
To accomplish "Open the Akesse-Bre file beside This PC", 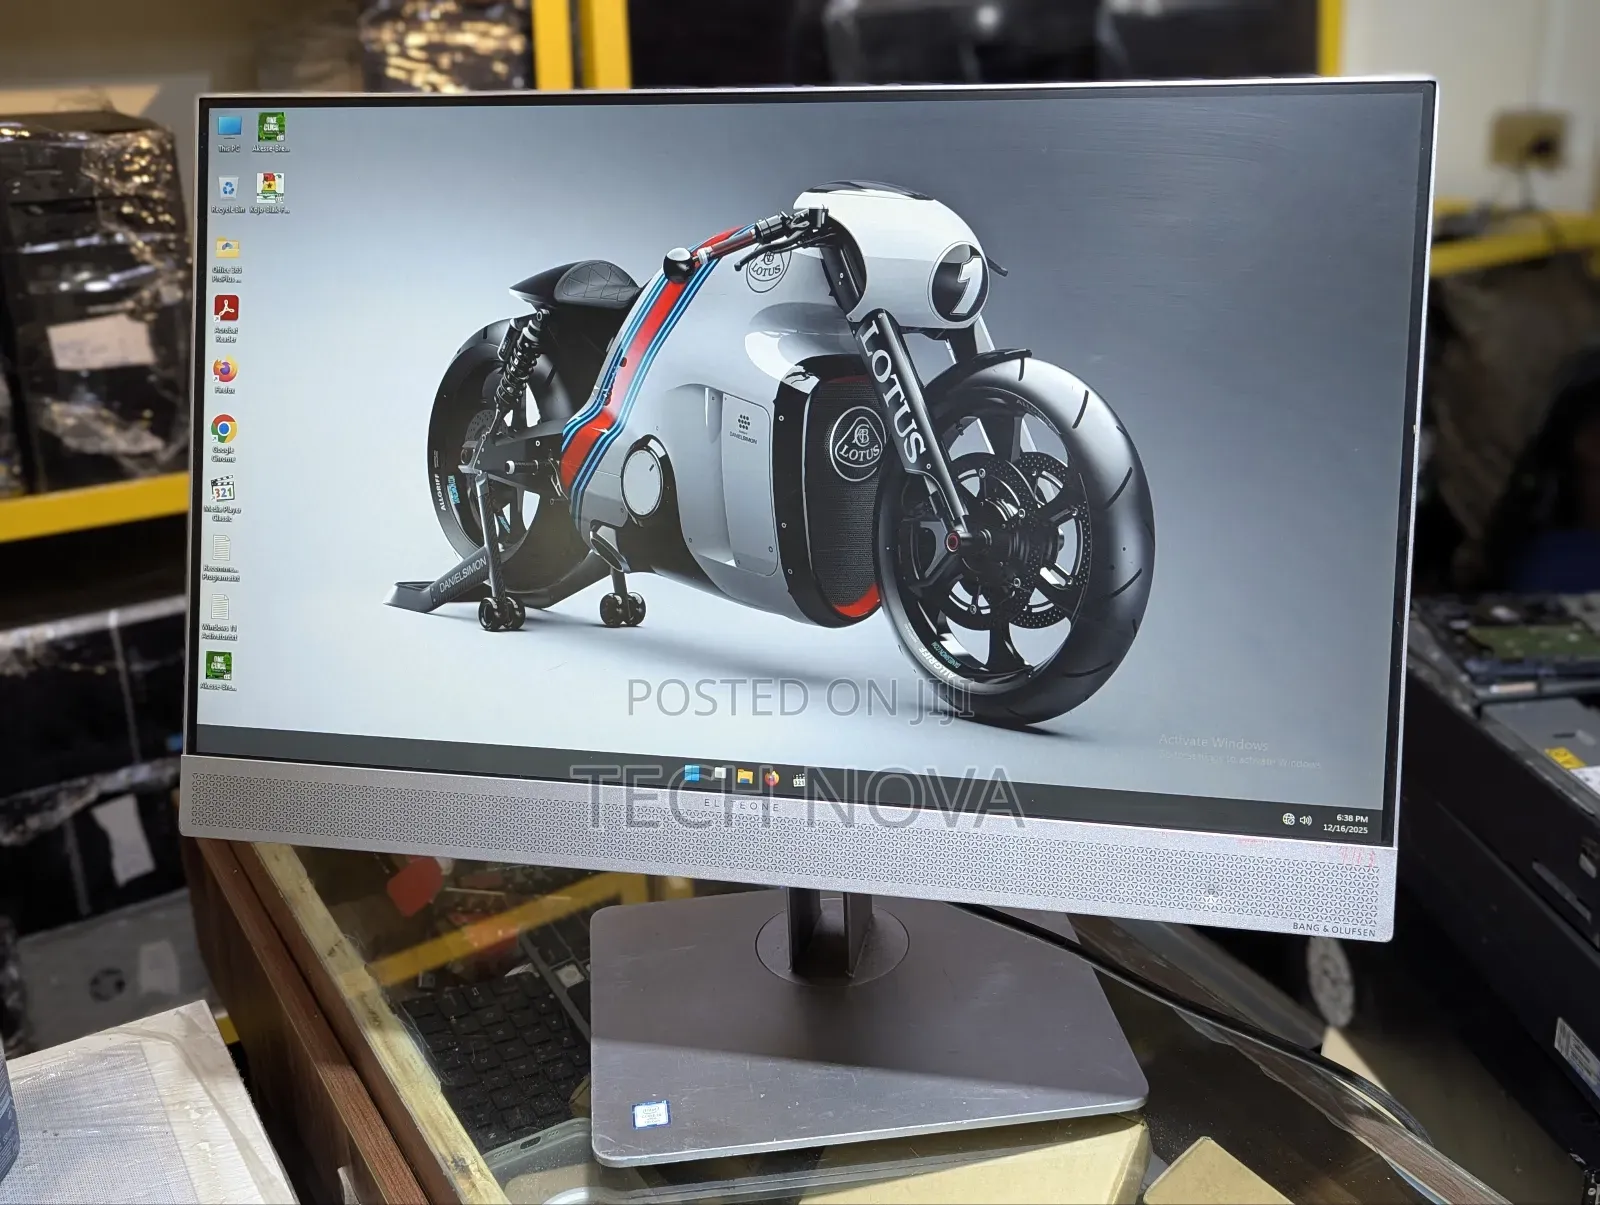I will [271, 132].
